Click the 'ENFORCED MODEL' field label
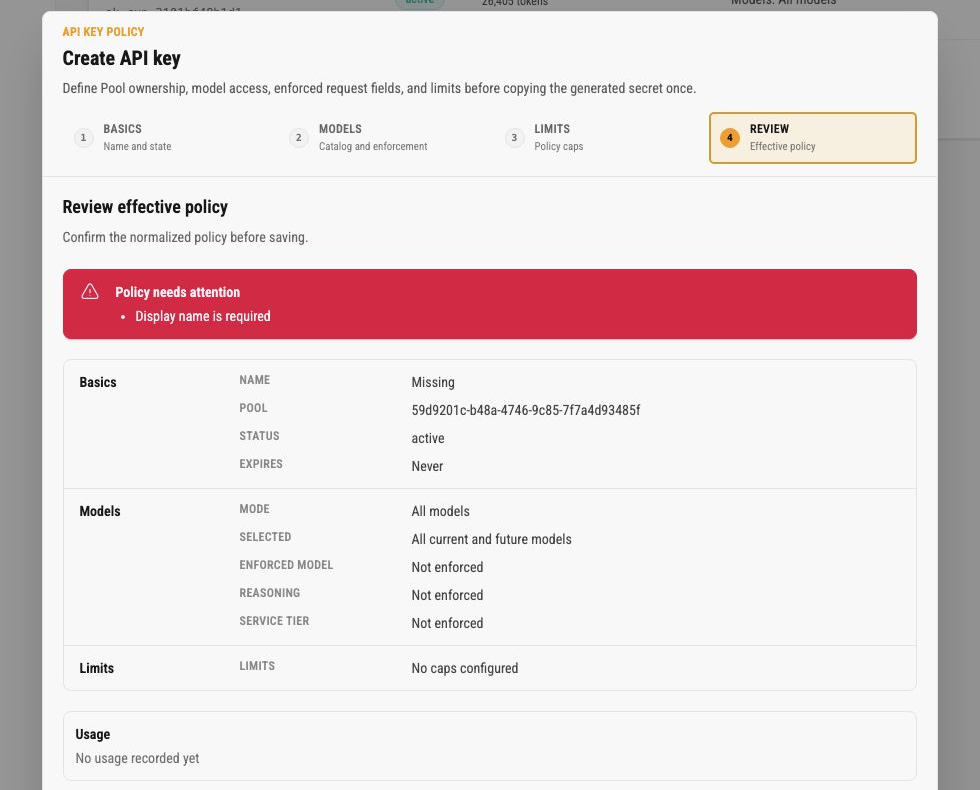The width and height of the screenshot is (980, 790). (x=286, y=565)
